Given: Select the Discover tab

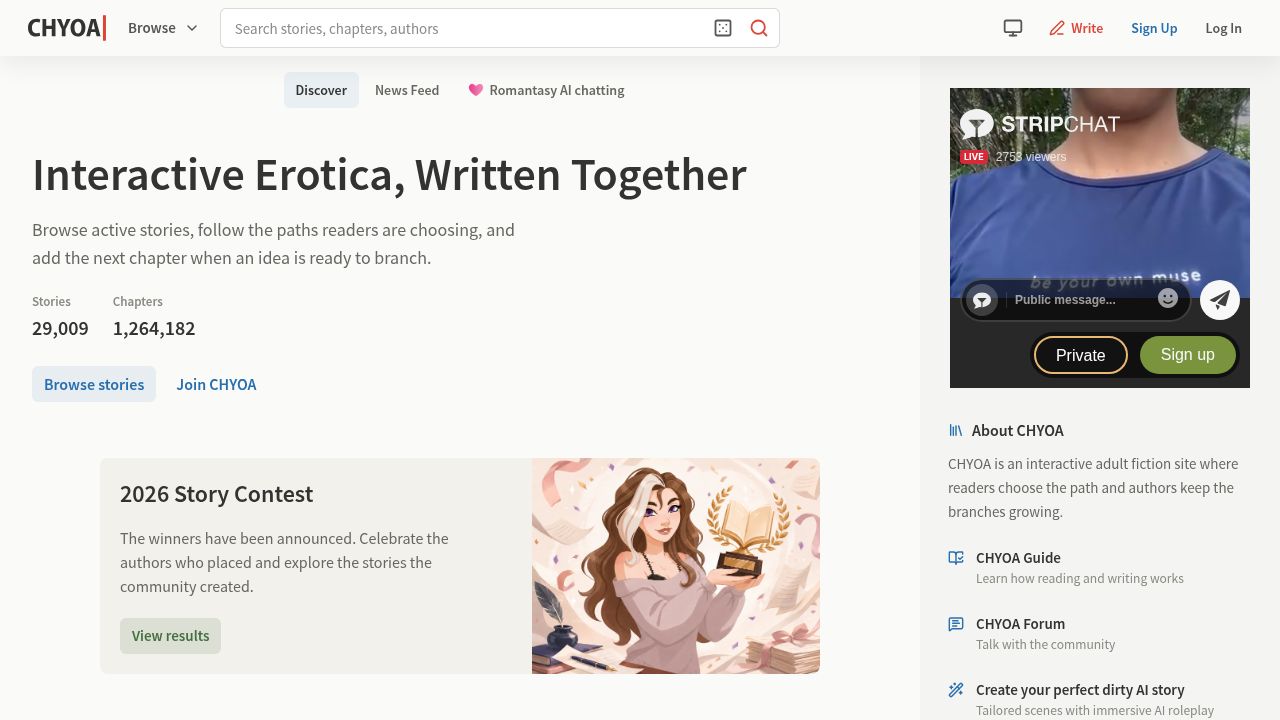Looking at the screenshot, I should (x=321, y=90).
